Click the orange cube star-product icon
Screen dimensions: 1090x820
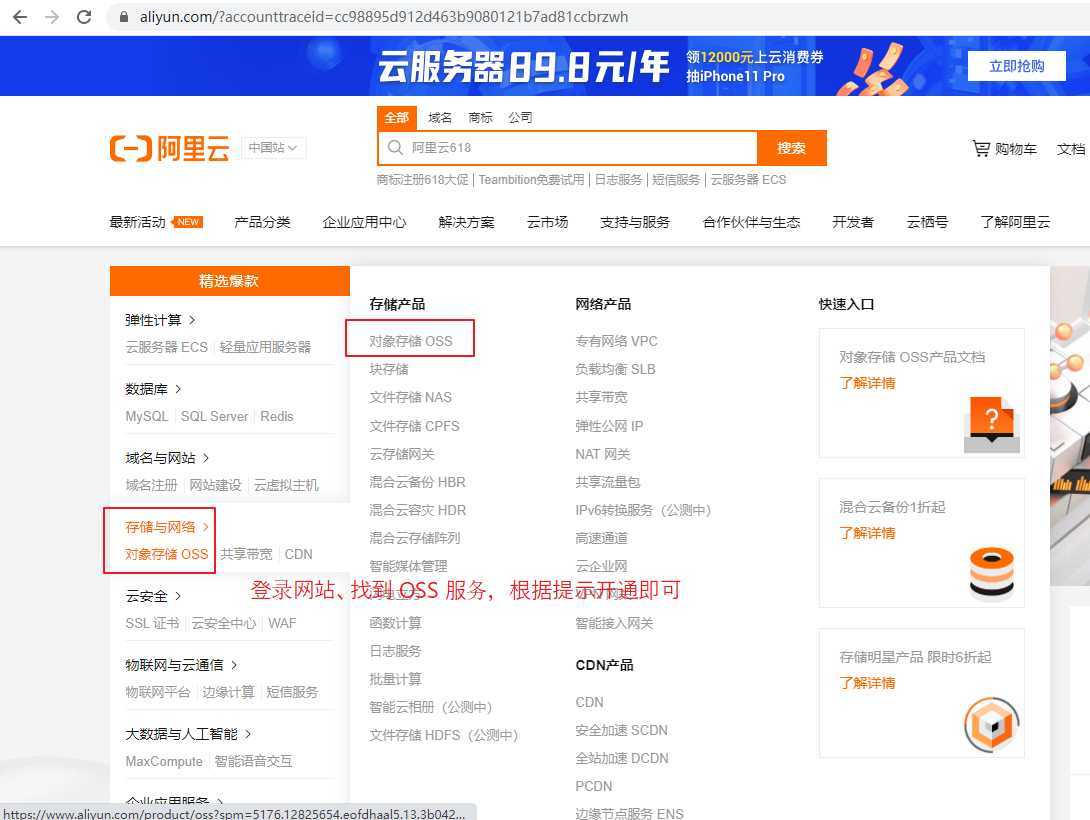pyautogui.click(x=992, y=725)
